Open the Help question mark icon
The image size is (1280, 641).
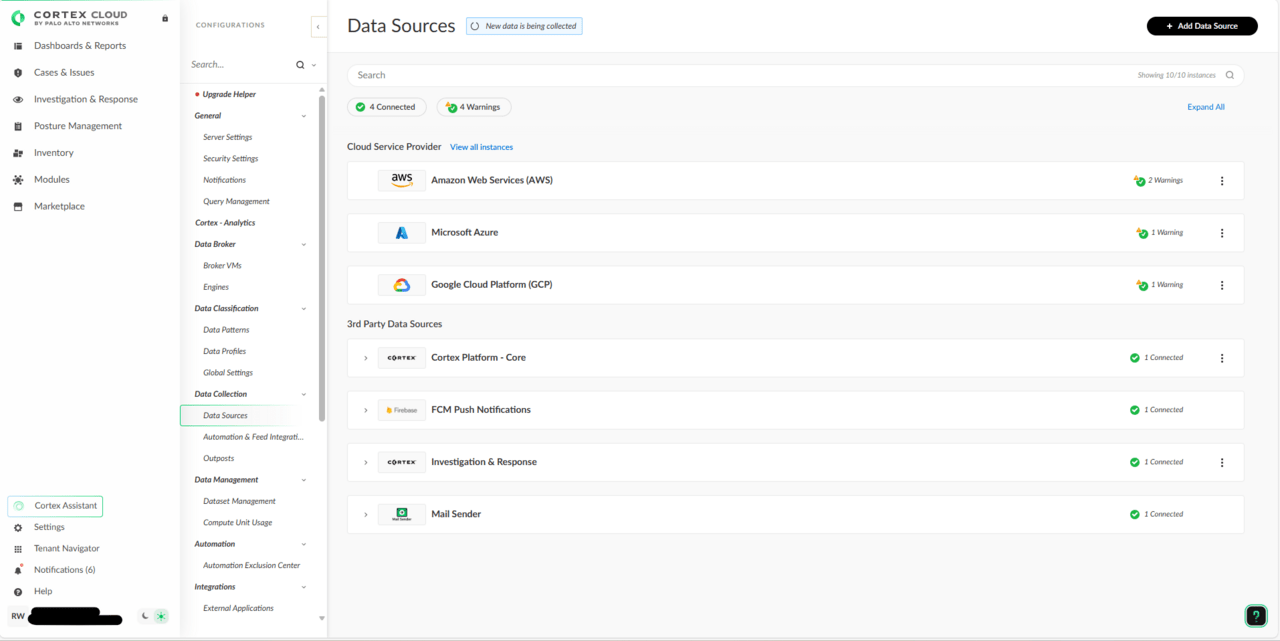click(x=18, y=592)
